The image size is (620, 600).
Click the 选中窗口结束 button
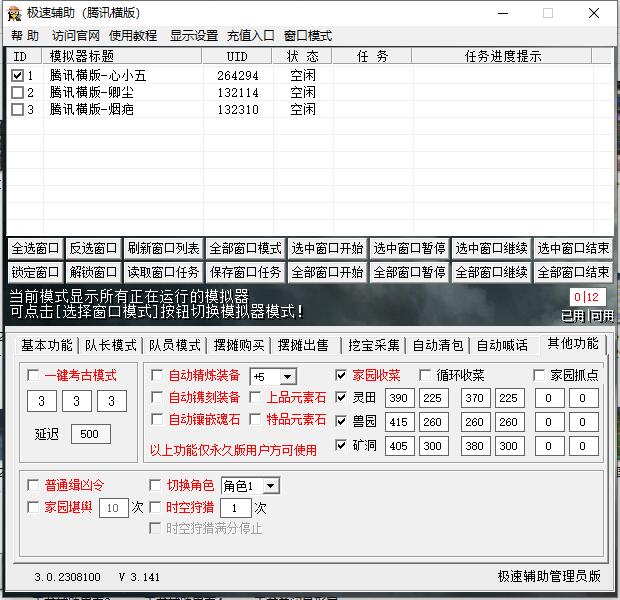(573, 248)
